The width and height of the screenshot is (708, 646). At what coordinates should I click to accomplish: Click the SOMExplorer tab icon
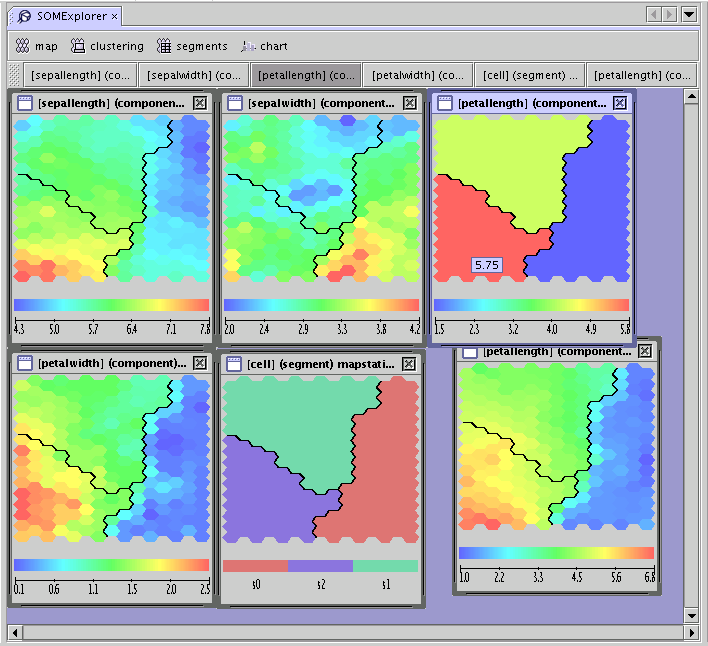point(24,17)
